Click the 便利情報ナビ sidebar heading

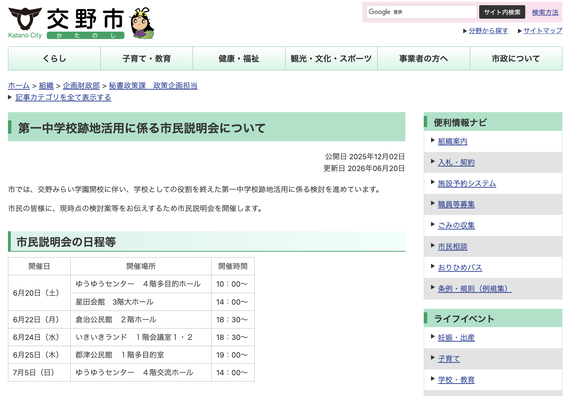coord(460,122)
